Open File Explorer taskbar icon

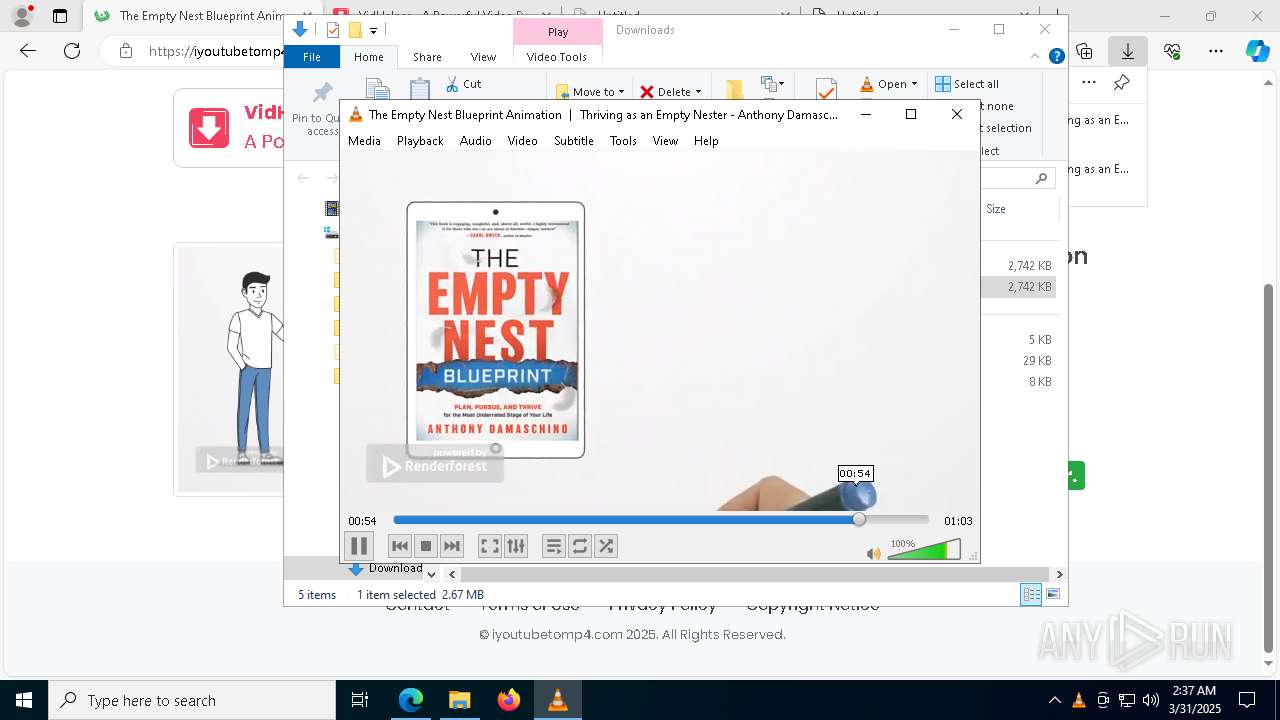[459, 700]
